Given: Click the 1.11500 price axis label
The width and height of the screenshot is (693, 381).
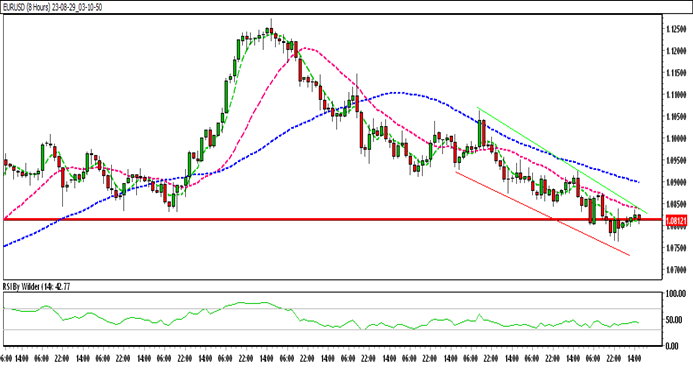Looking at the screenshot, I should point(677,73).
